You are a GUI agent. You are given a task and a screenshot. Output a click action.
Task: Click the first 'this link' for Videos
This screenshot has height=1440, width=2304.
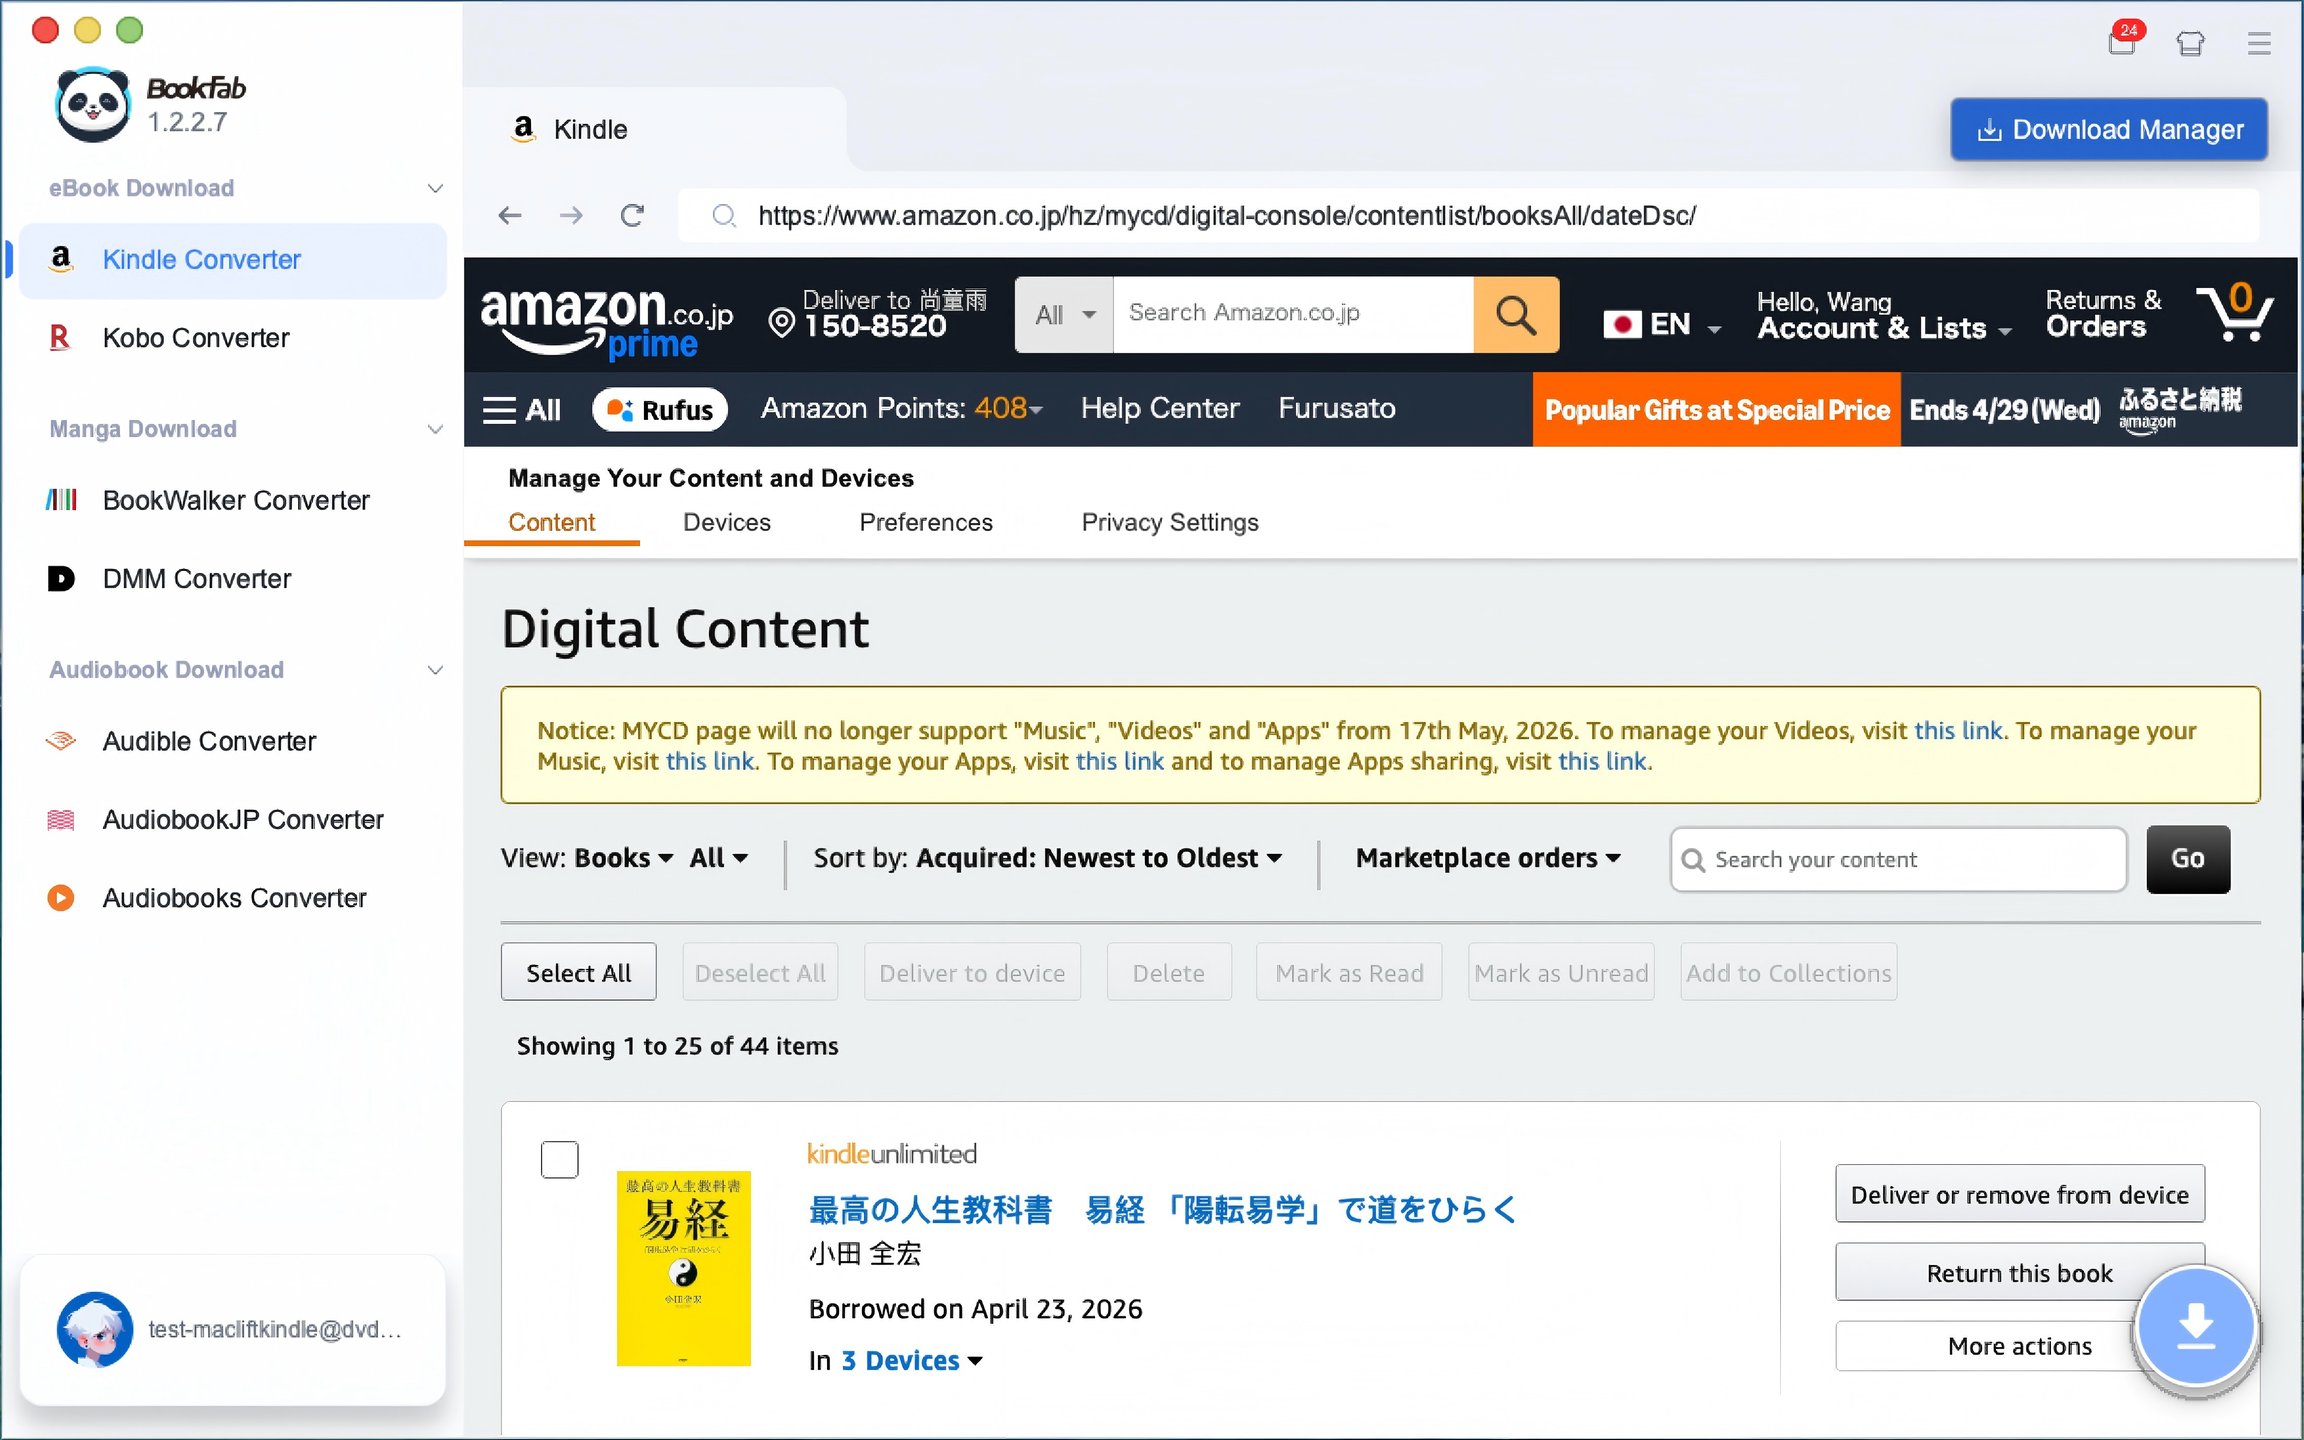point(1958,731)
